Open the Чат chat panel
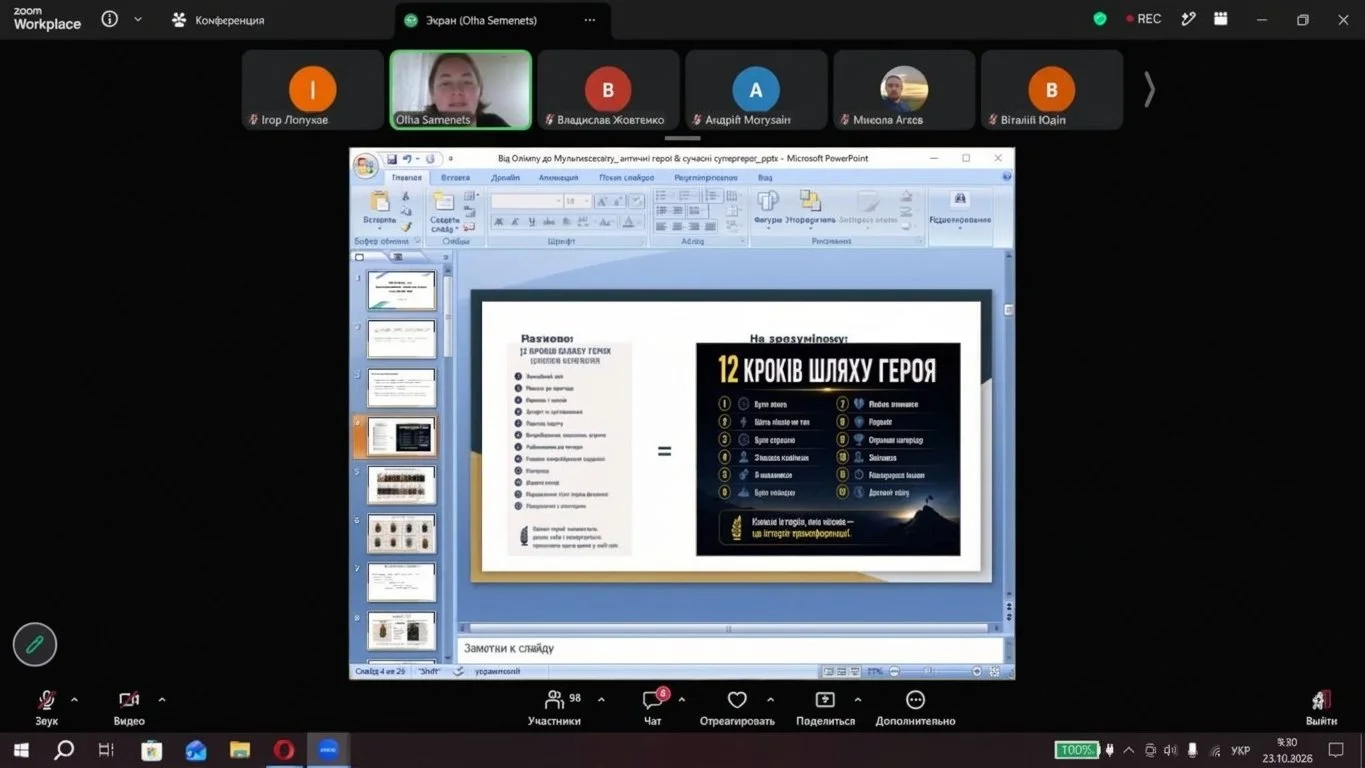The width and height of the screenshot is (1365, 768). click(x=653, y=707)
